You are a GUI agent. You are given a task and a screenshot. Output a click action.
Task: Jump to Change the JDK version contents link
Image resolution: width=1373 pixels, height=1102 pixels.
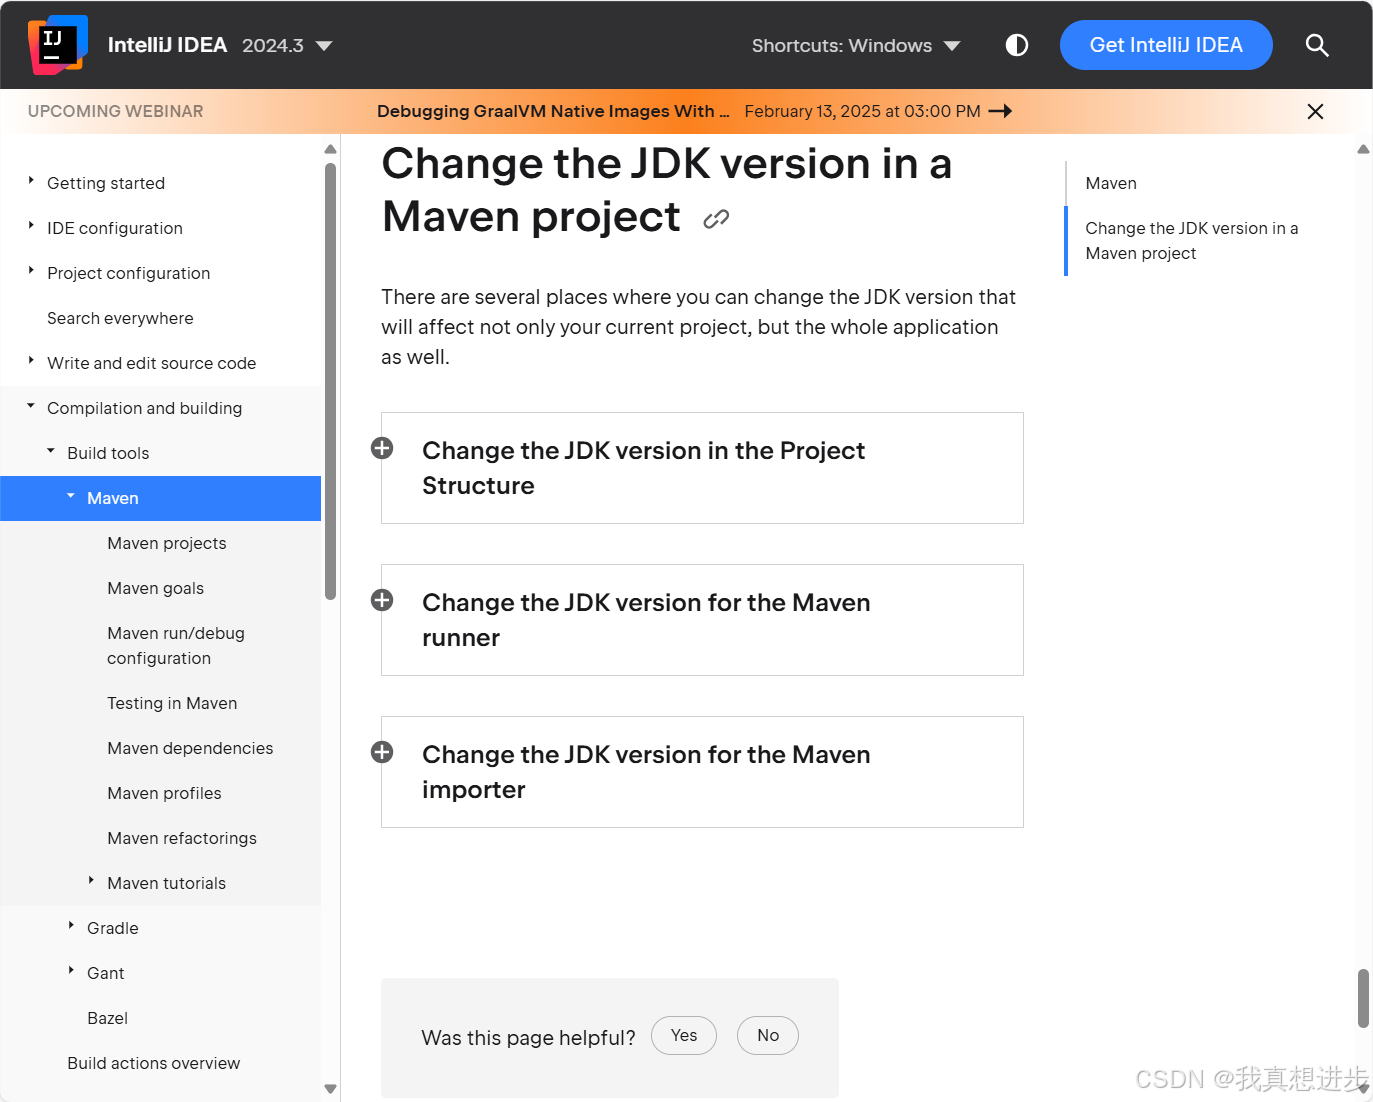tap(1192, 241)
